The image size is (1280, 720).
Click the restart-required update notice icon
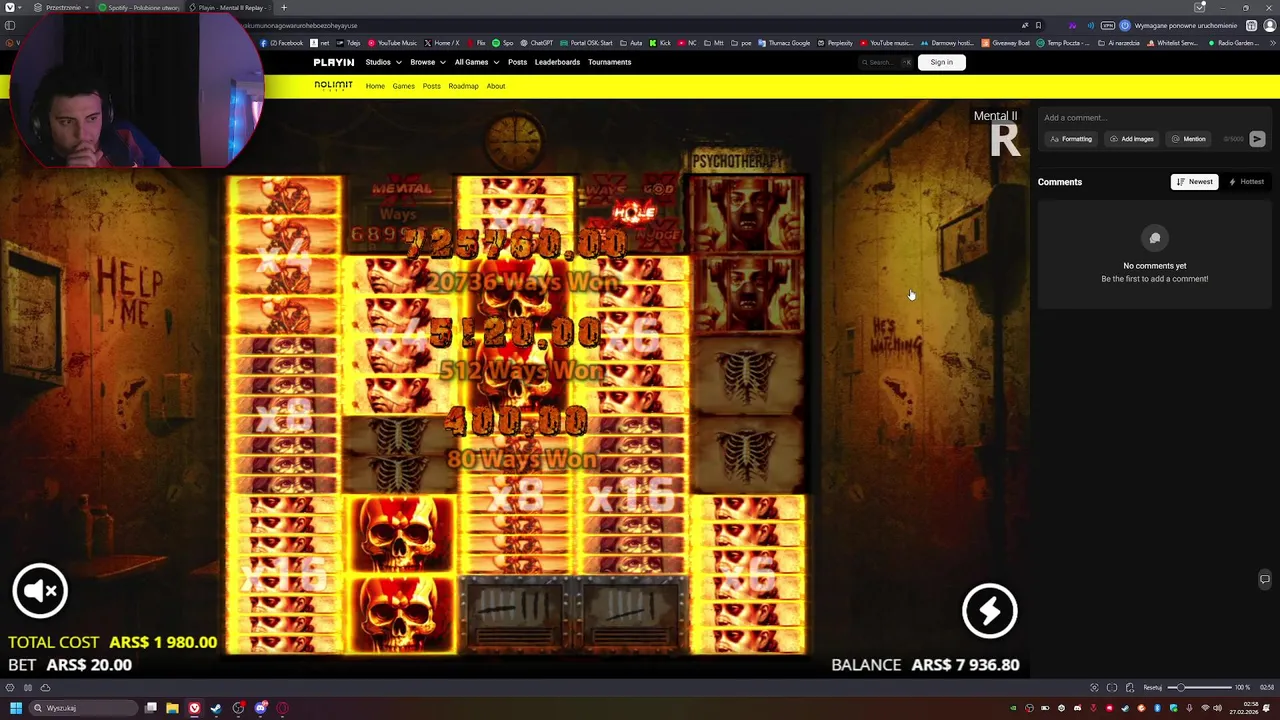click(1125, 25)
